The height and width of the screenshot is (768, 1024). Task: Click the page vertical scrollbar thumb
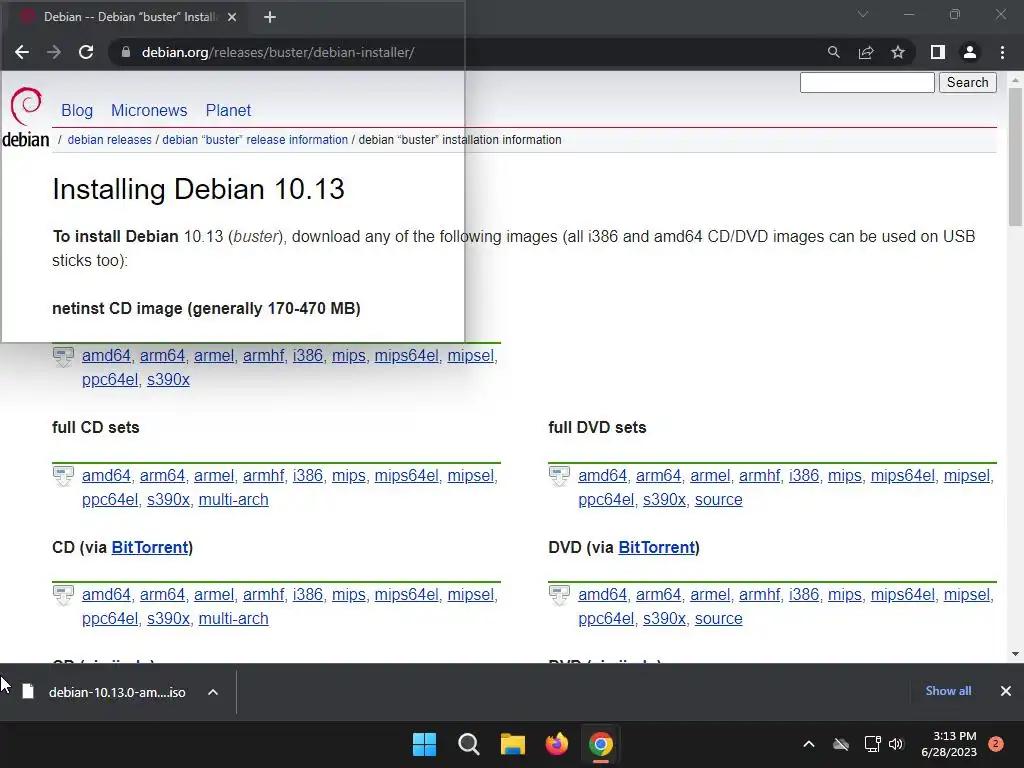pos(1015,157)
